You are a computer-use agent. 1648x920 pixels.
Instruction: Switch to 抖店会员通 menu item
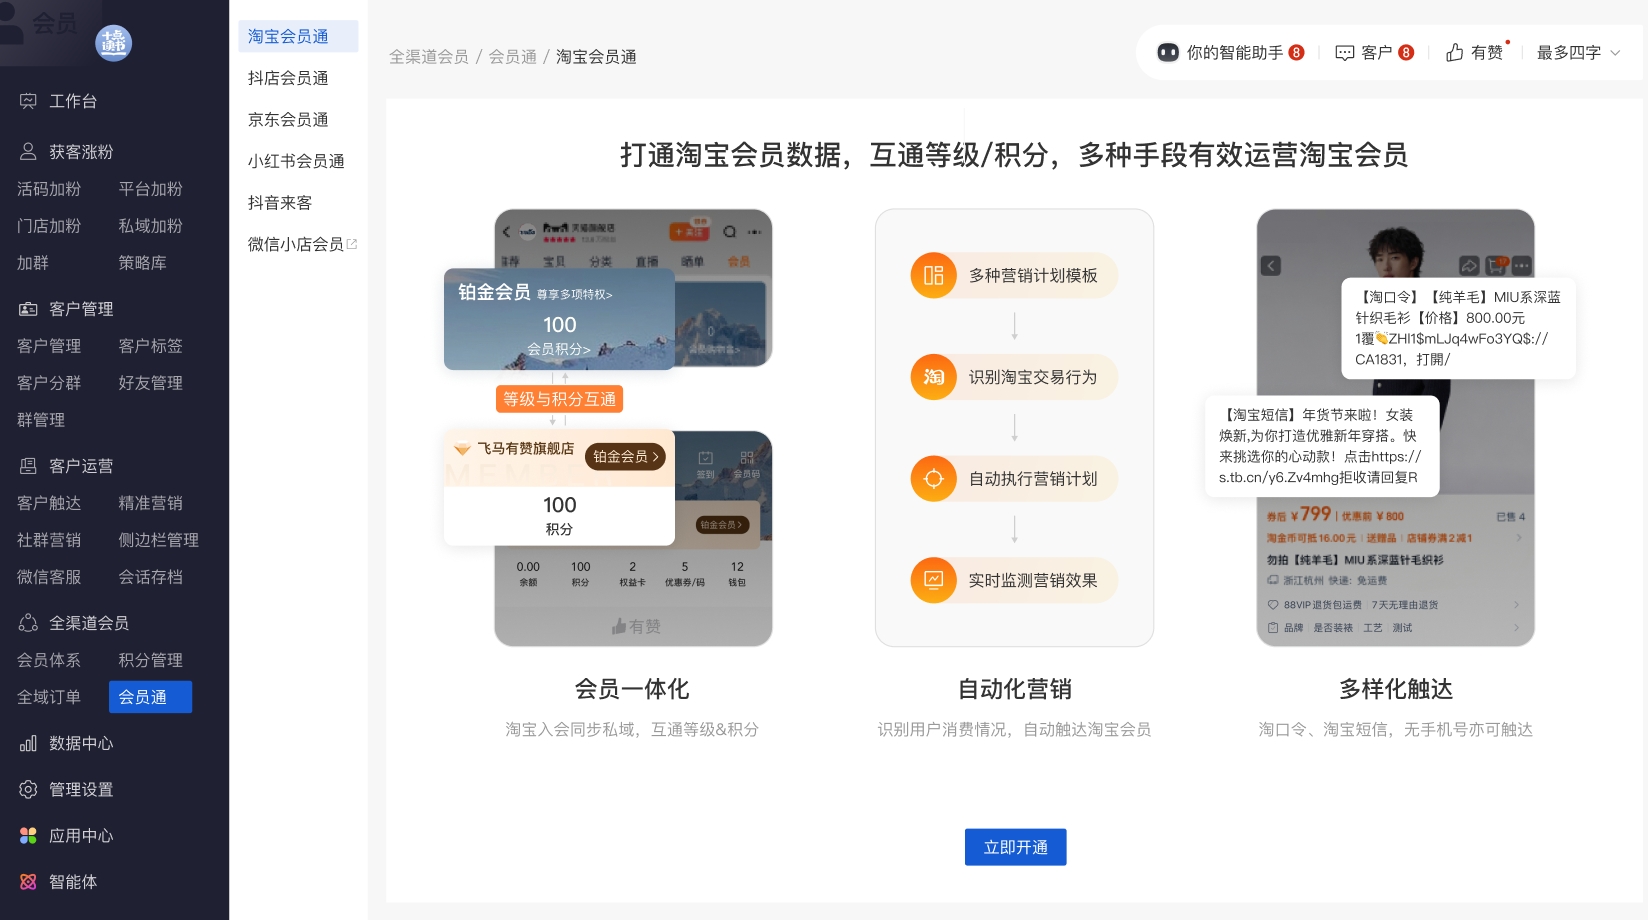coord(288,78)
